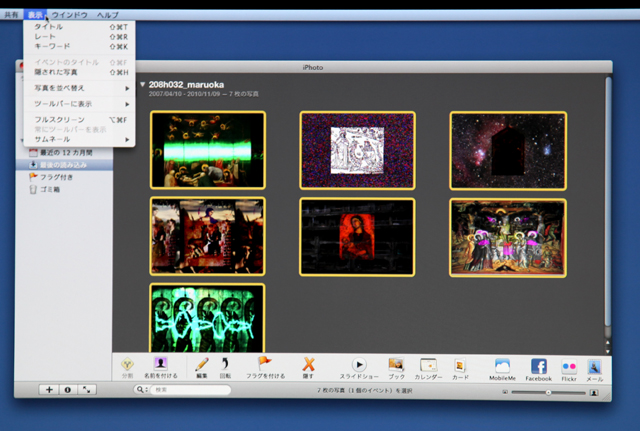Click the info button in bottom bar
The height and width of the screenshot is (431, 640).
click(x=68, y=390)
